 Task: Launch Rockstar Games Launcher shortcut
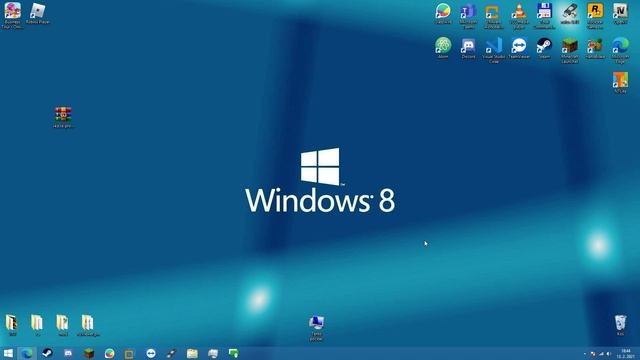595,16
